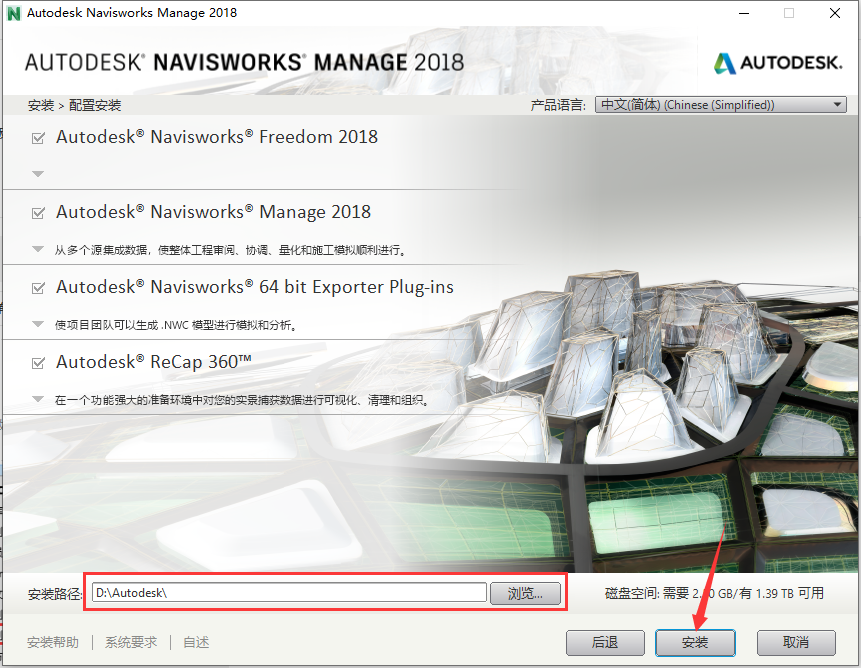861x668 pixels.
Task: Click the Autodesk ReCap 360 product title
Action: click(x=154, y=362)
